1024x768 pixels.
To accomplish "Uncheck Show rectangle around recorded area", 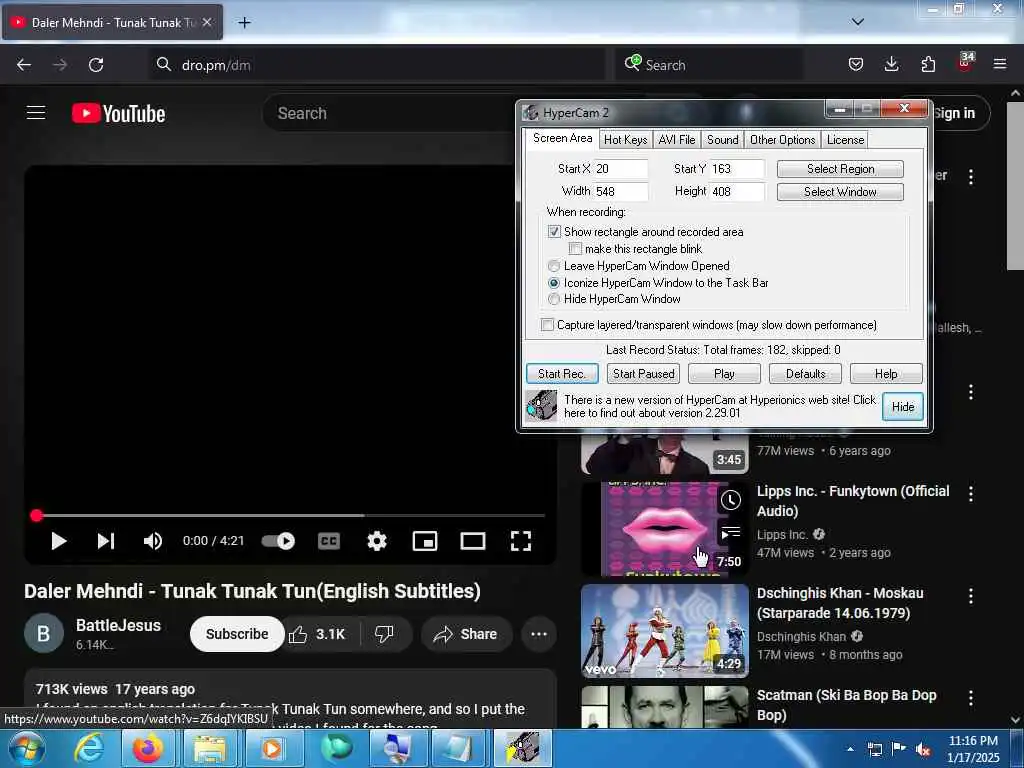I will tap(554, 232).
